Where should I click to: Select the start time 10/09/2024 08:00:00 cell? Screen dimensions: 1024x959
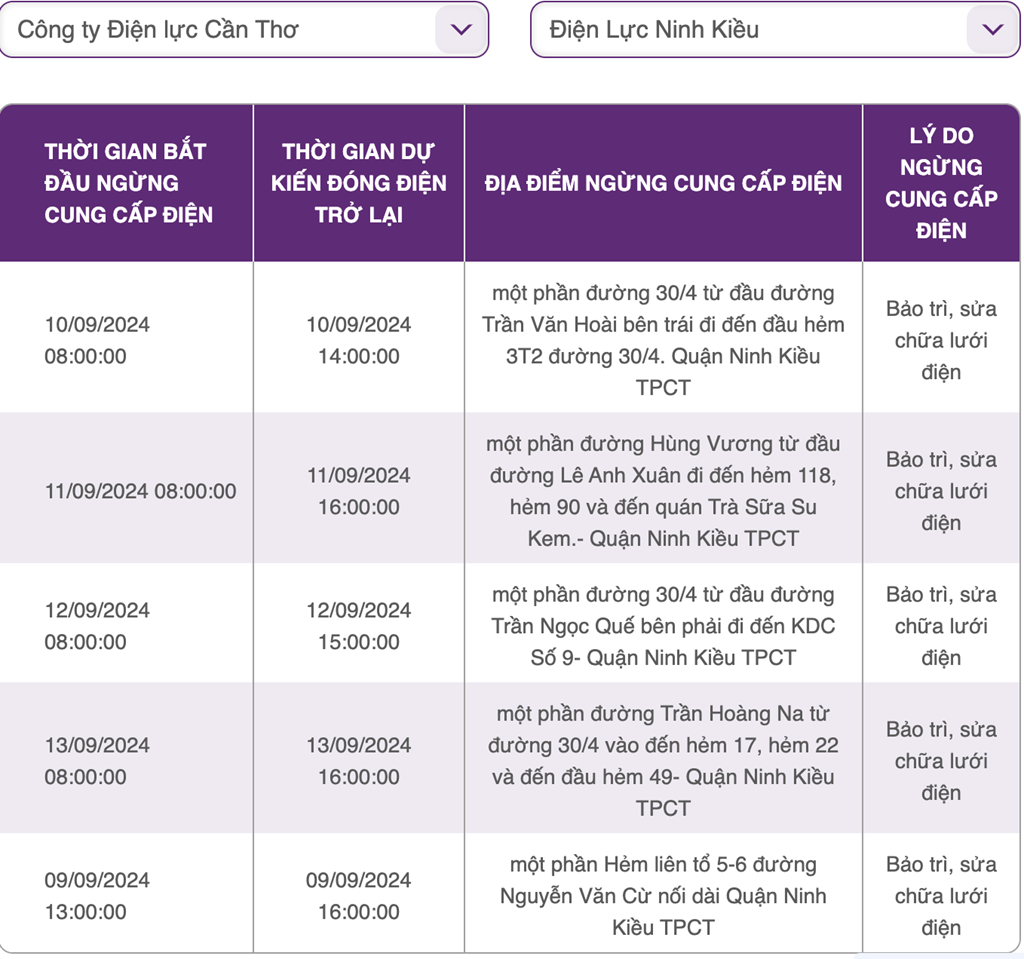click(97, 340)
